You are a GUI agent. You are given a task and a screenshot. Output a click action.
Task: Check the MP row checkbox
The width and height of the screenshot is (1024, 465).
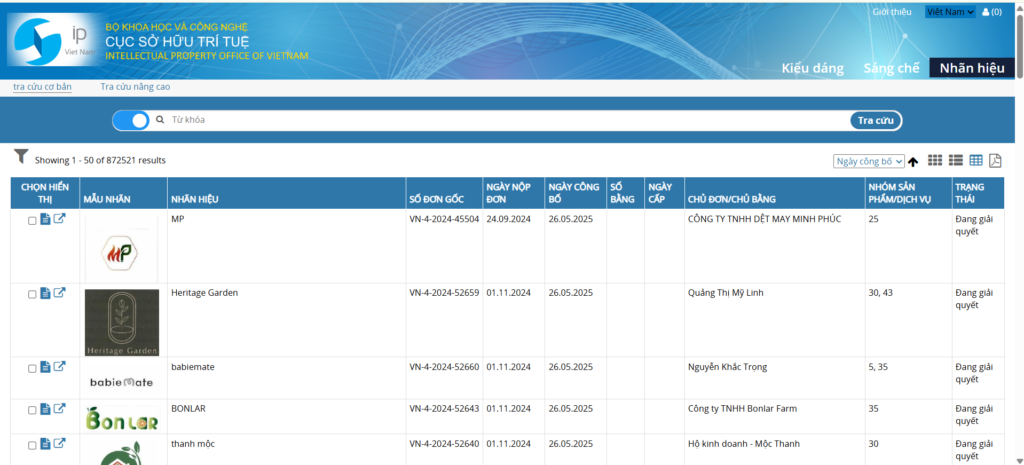pos(32,221)
